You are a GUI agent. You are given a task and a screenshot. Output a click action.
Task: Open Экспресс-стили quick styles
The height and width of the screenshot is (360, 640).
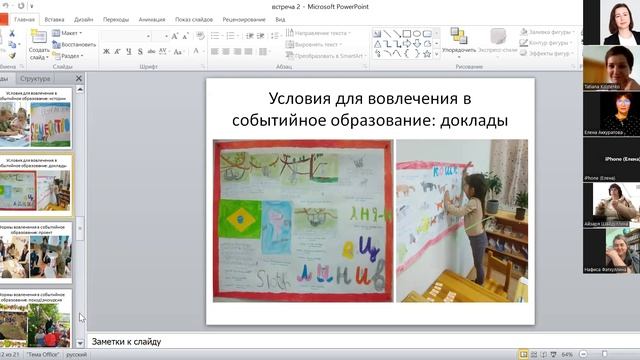click(x=498, y=42)
